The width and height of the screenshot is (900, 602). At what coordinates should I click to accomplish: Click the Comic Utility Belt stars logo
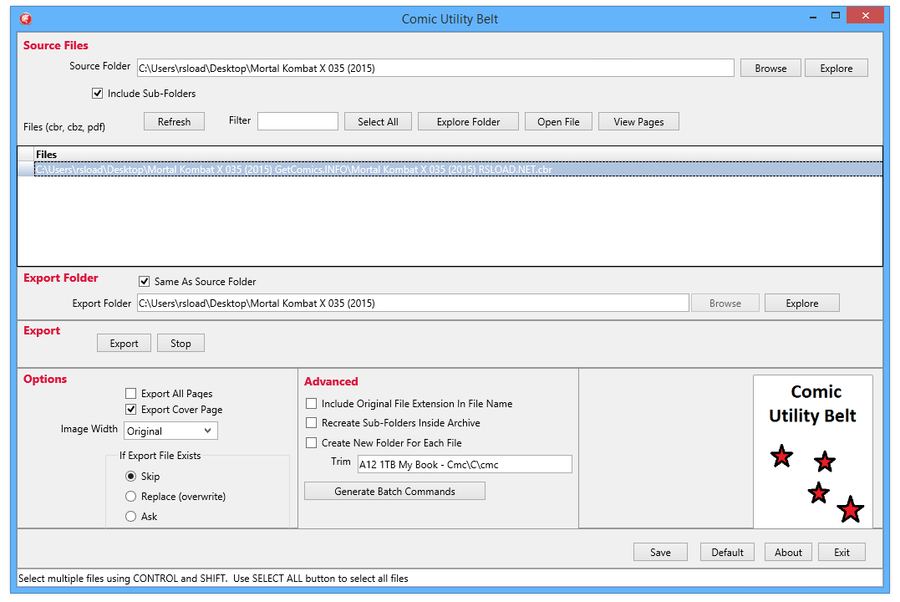813,452
